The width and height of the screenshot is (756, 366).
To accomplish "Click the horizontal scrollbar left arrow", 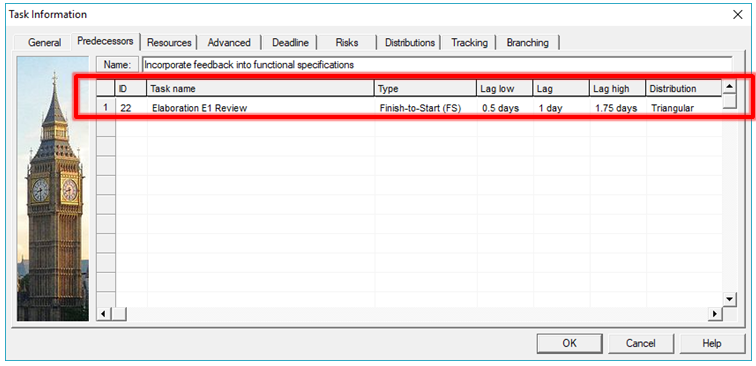I will (103, 314).
